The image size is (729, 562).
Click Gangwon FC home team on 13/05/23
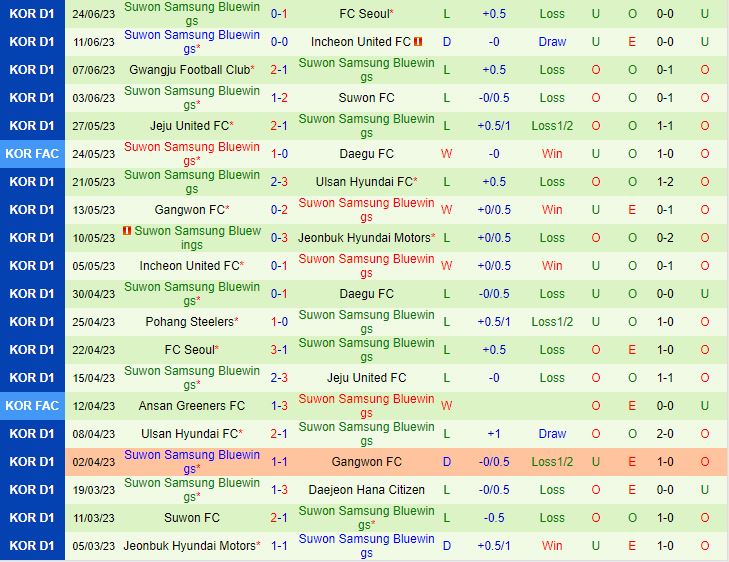coord(190,210)
